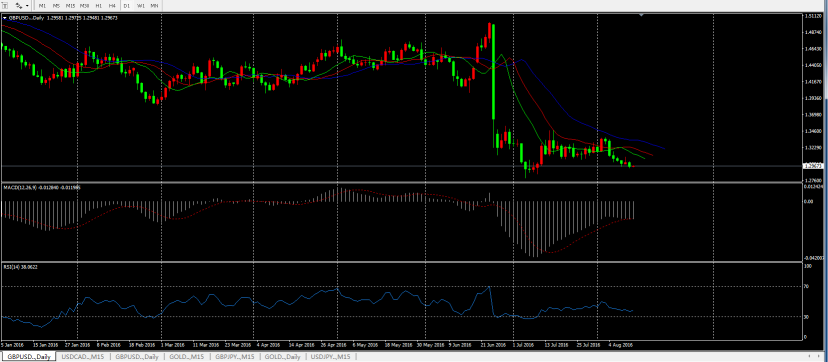Click the RSI 70 level label
Image resolution: width=828 pixels, height=362 pixels.
(806, 287)
